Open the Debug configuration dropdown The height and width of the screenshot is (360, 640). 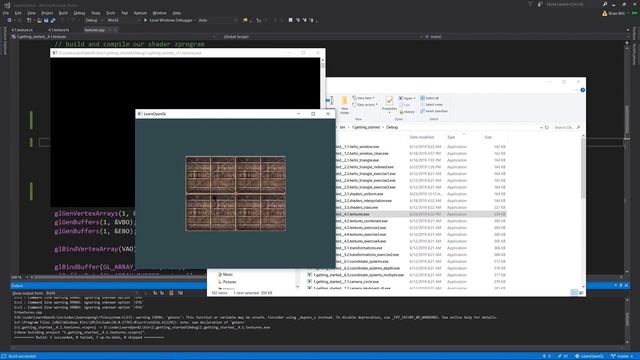click(x=93, y=20)
